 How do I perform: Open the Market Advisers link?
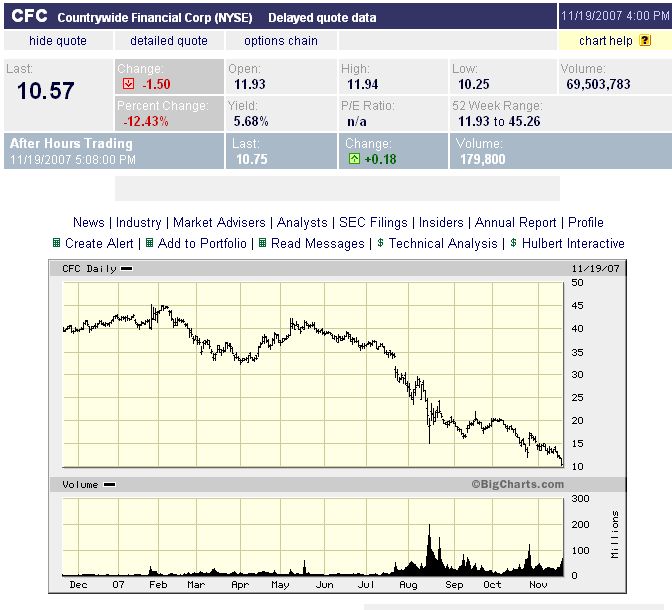coord(219,222)
